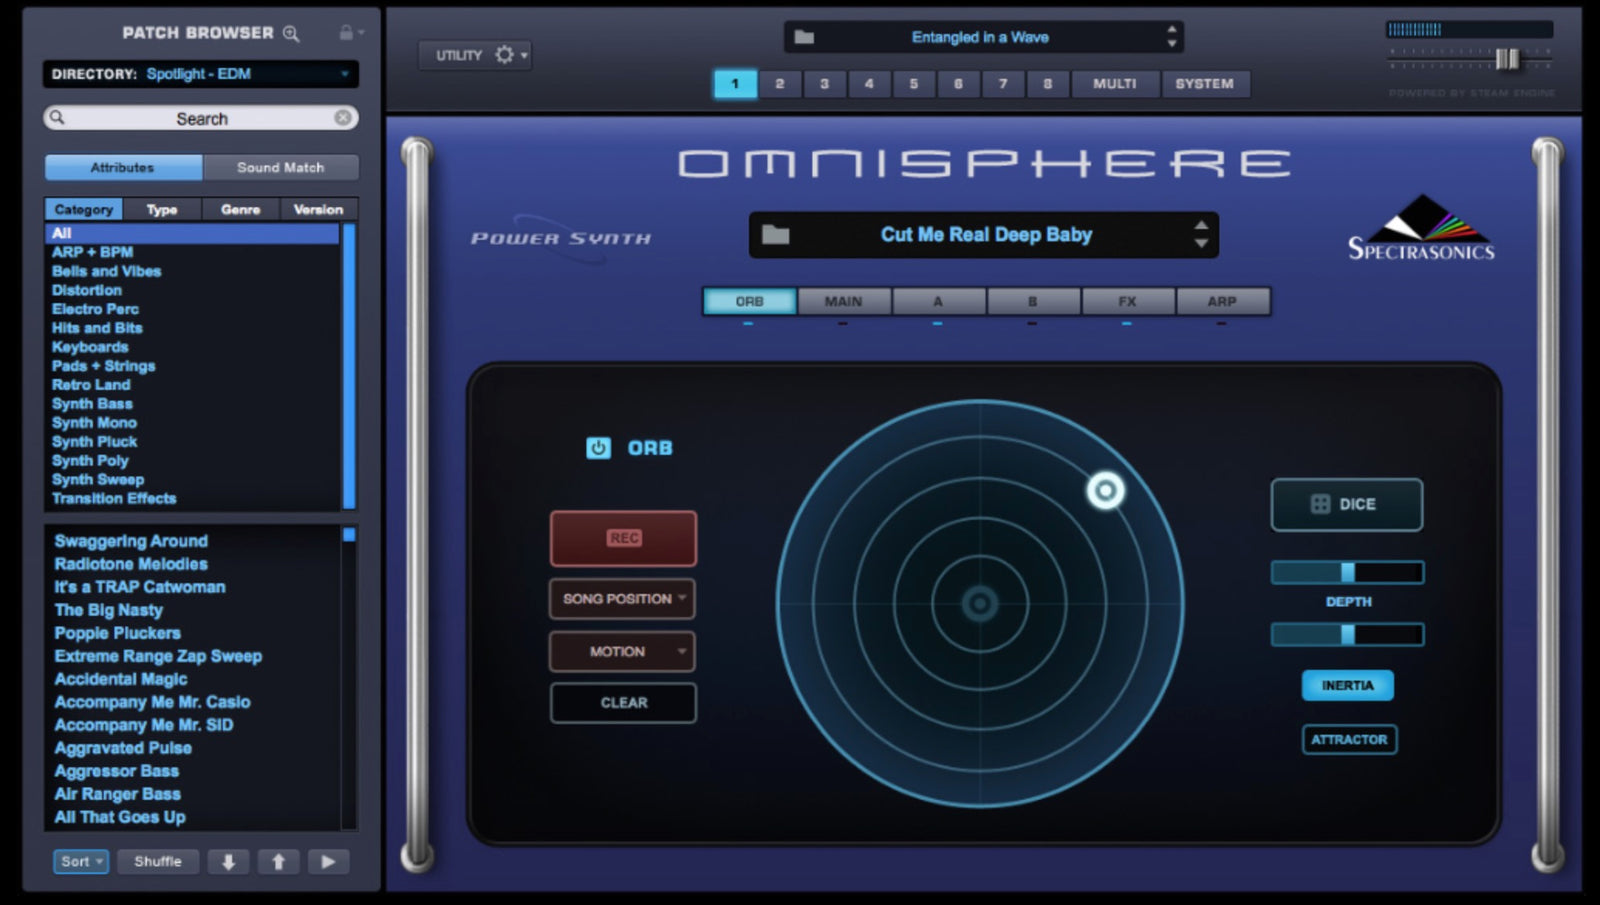The width and height of the screenshot is (1600, 905).
Task: Open the Entangled in a Wave multi menu
Action: (983, 37)
